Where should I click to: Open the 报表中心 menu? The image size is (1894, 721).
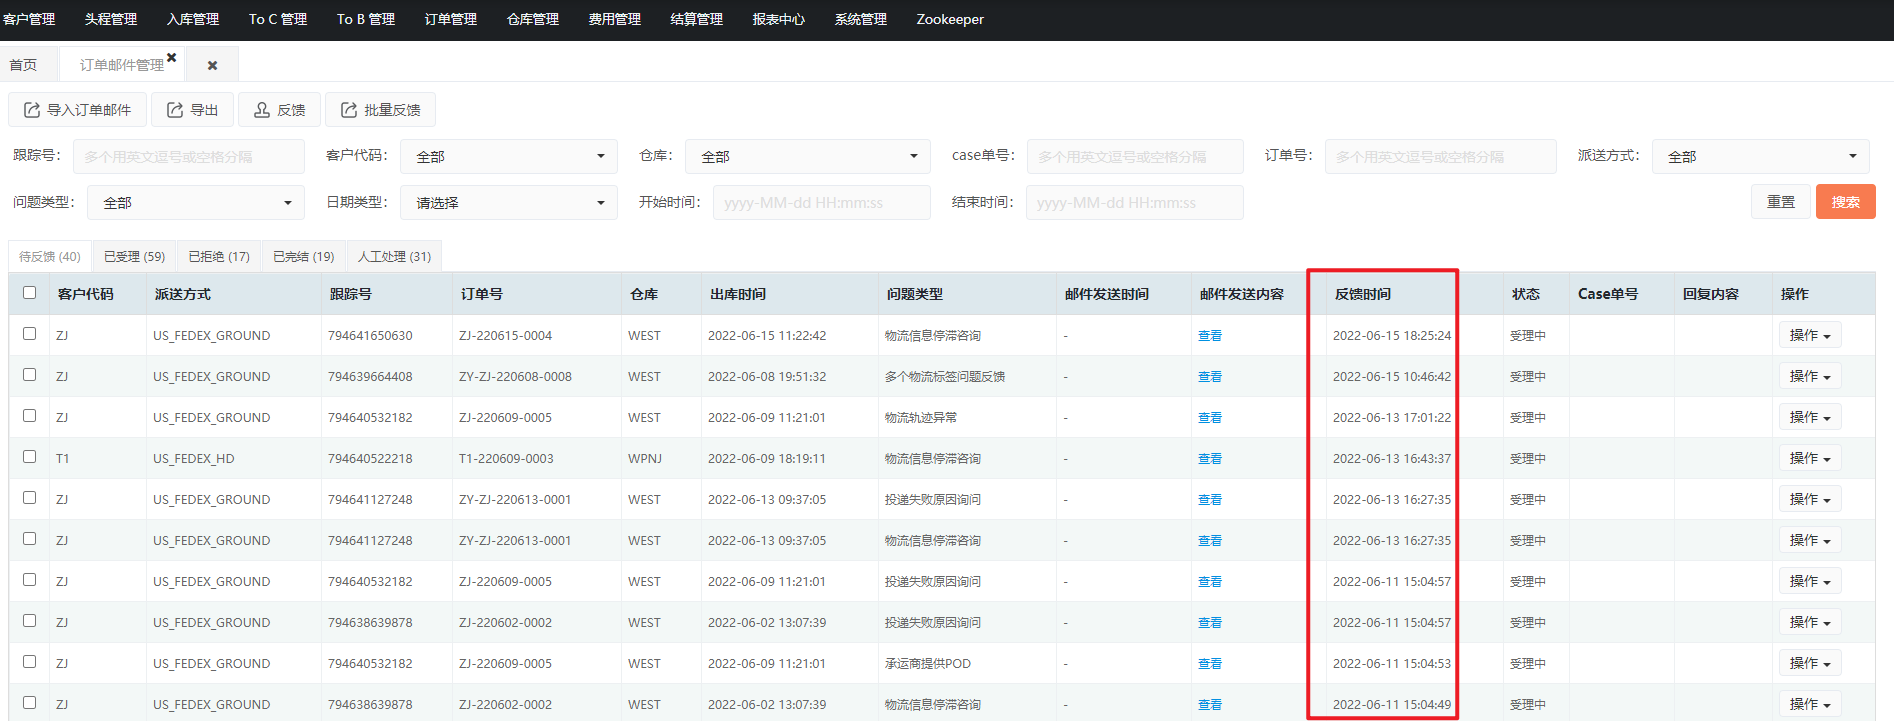click(x=779, y=19)
